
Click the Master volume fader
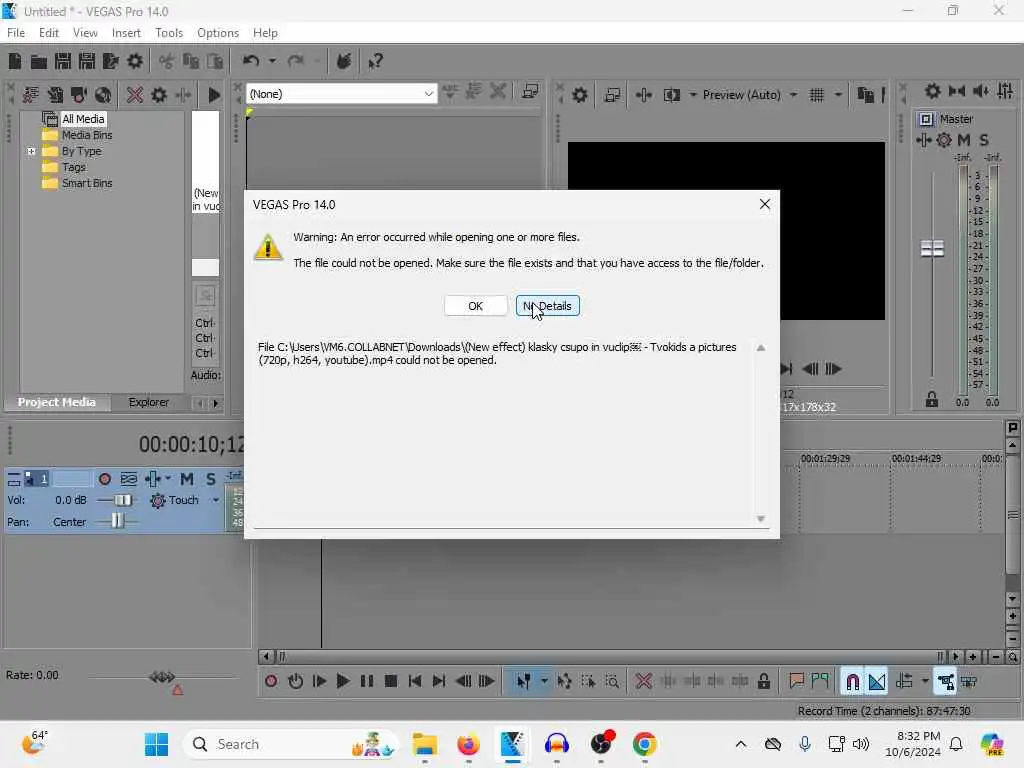[932, 248]
